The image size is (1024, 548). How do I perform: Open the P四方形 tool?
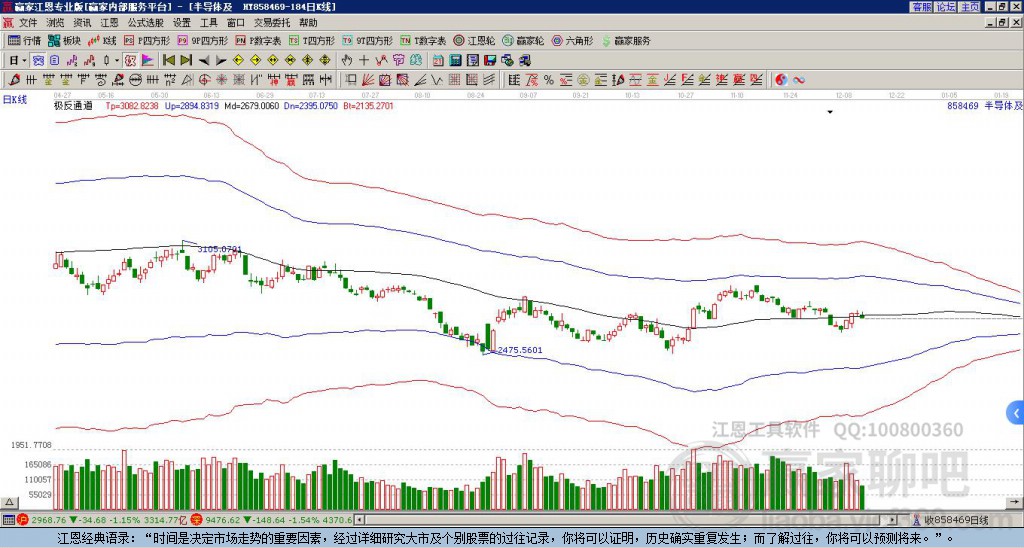(146, 40)
